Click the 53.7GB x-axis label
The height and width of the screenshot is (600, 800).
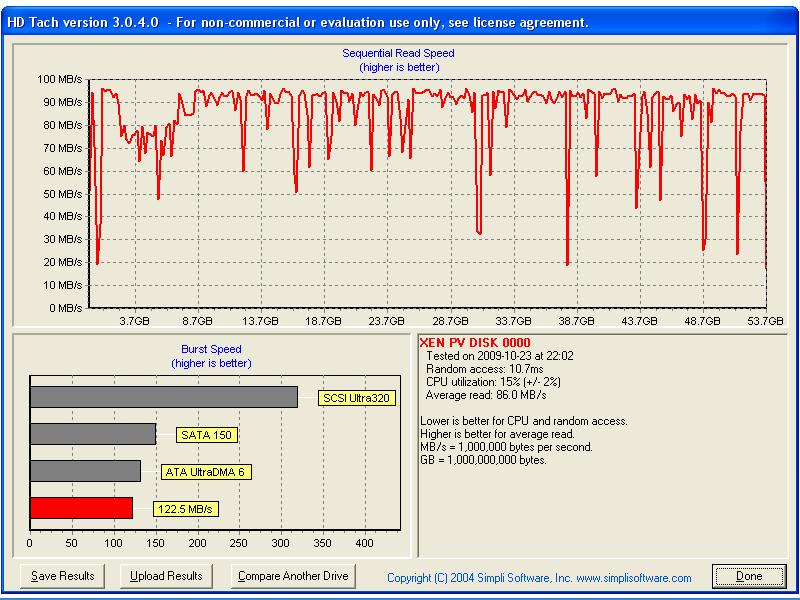click(763, 321)
